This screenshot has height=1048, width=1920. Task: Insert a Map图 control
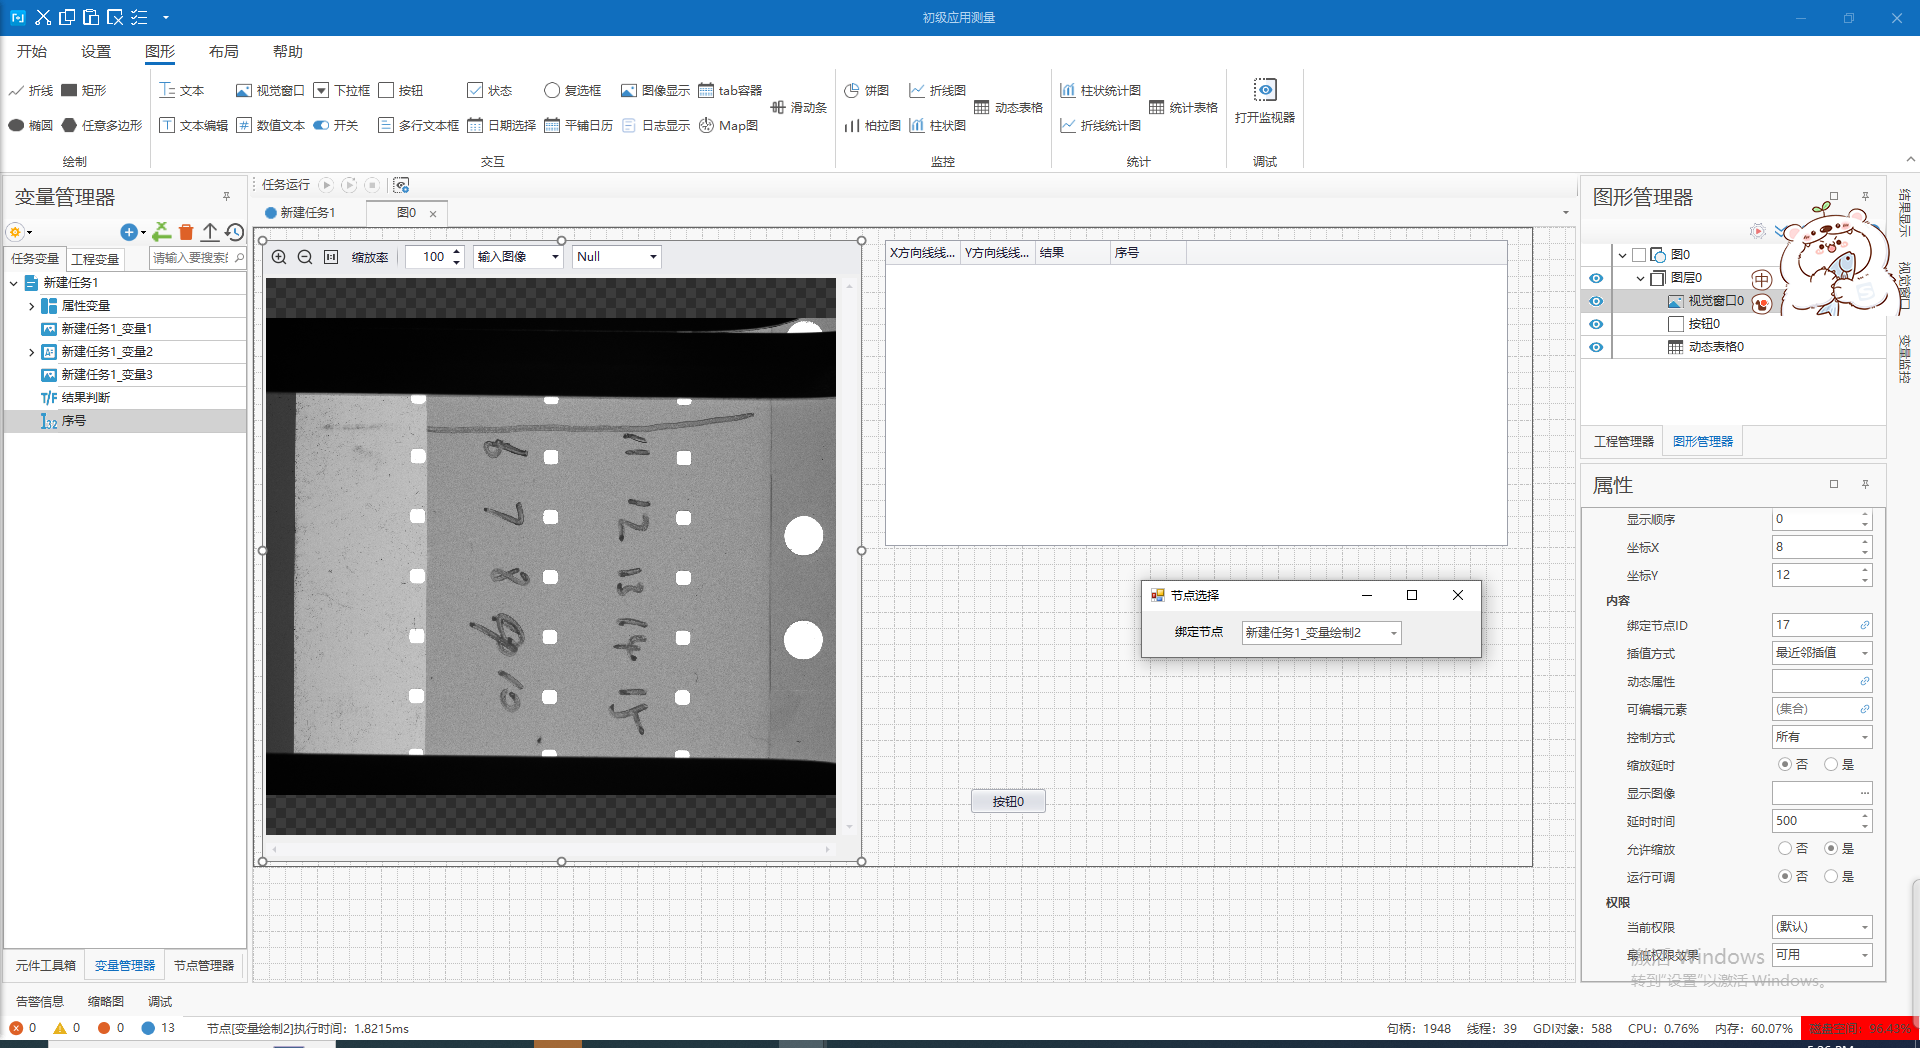(728, 126)
